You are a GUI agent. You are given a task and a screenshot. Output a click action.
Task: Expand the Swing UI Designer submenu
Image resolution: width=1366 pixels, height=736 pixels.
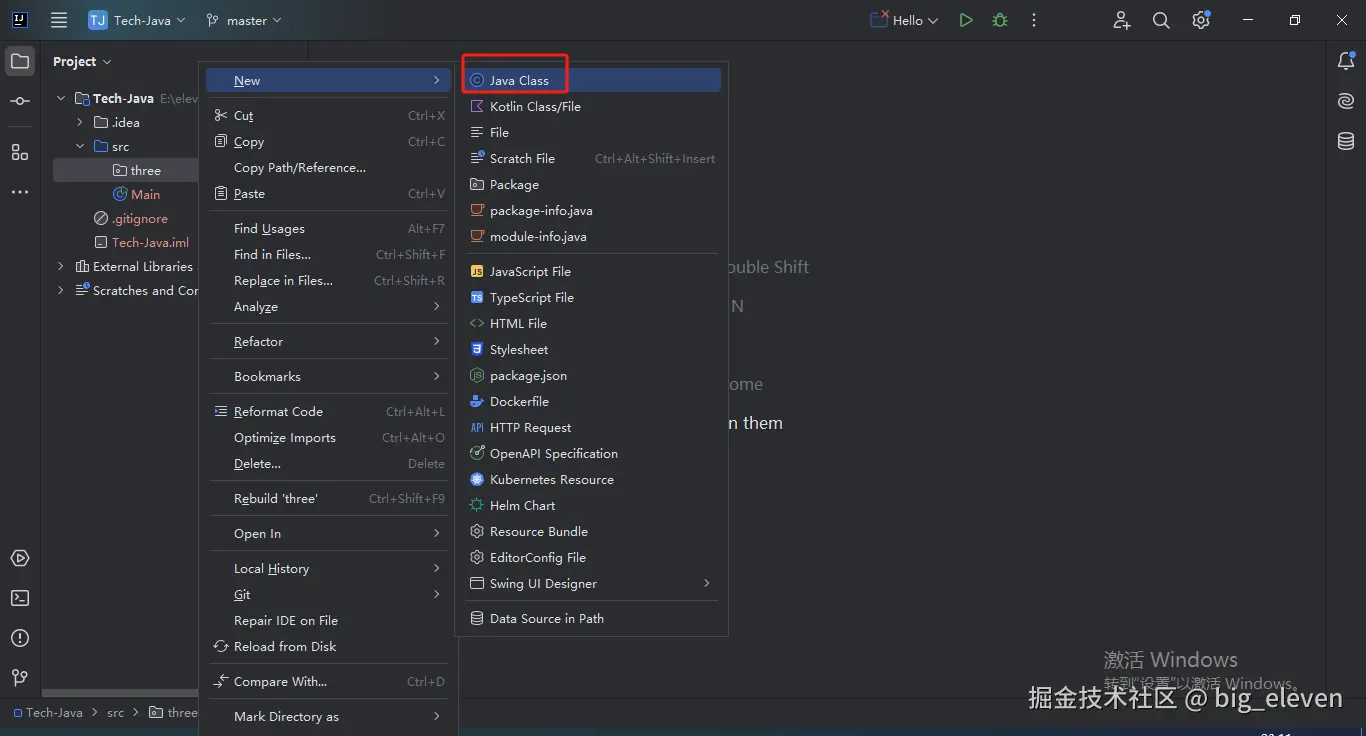[591, 583]
